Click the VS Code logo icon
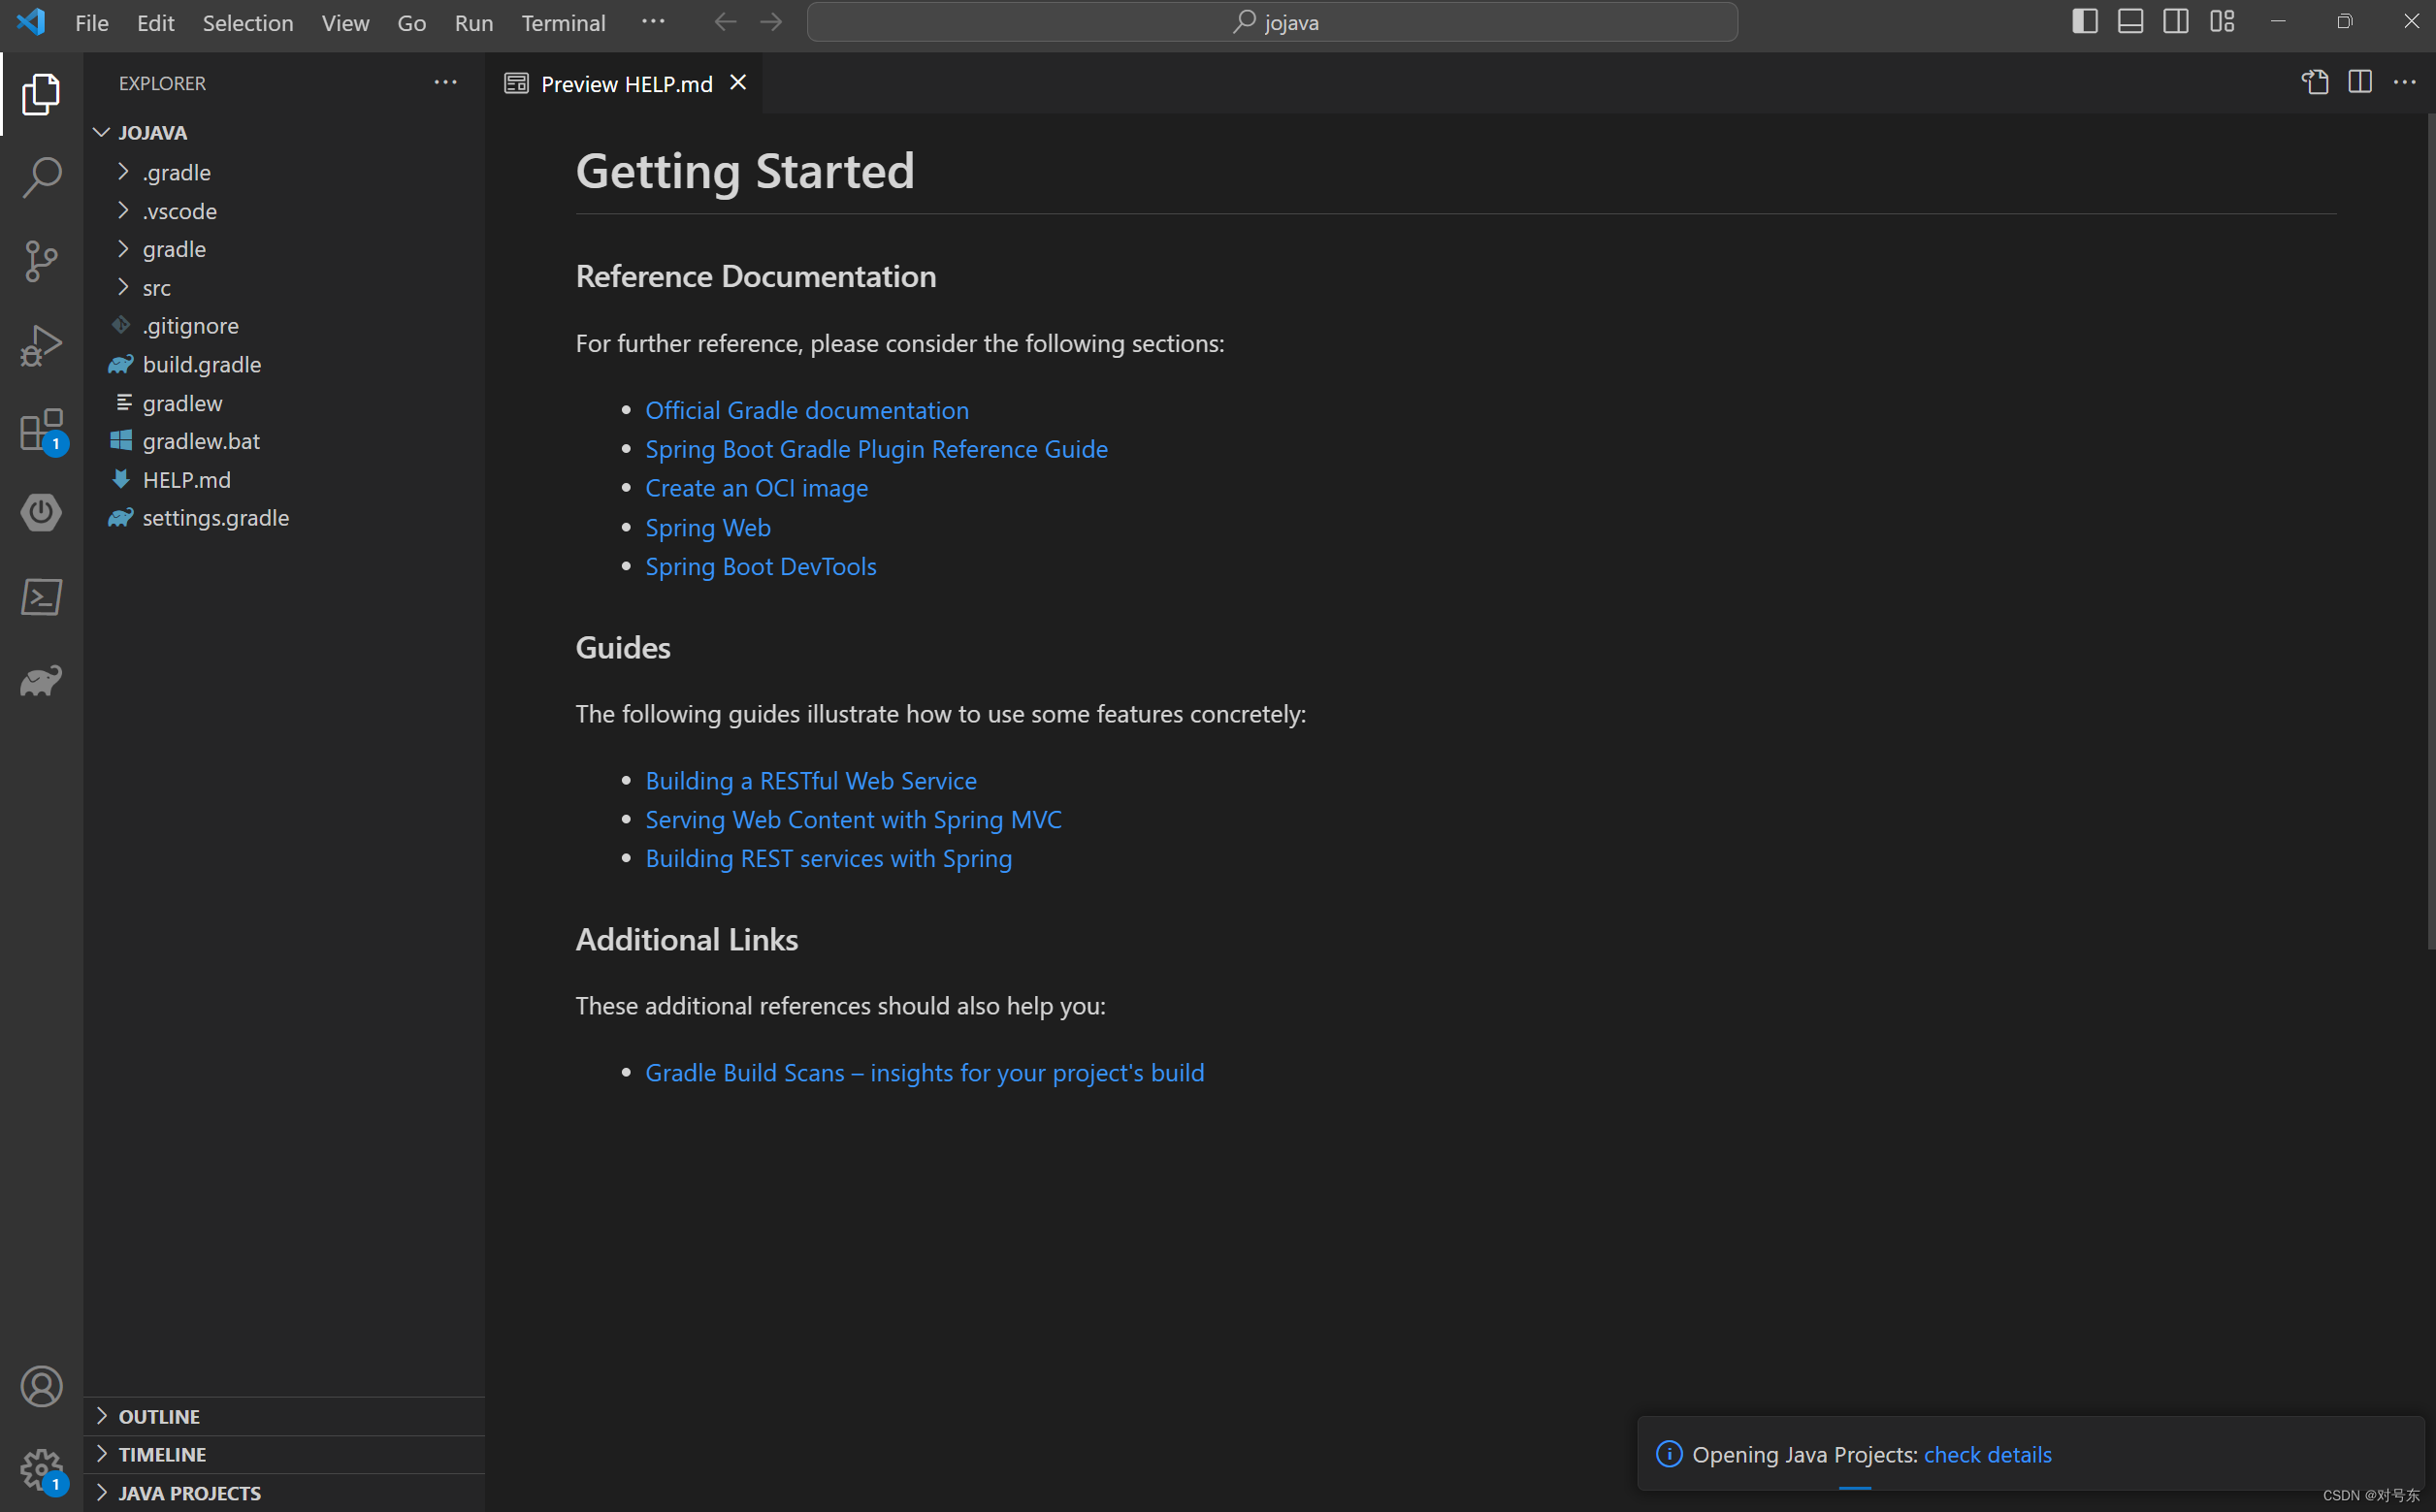This screenshot has width=2436, height=1512. (x=31, y=22)
